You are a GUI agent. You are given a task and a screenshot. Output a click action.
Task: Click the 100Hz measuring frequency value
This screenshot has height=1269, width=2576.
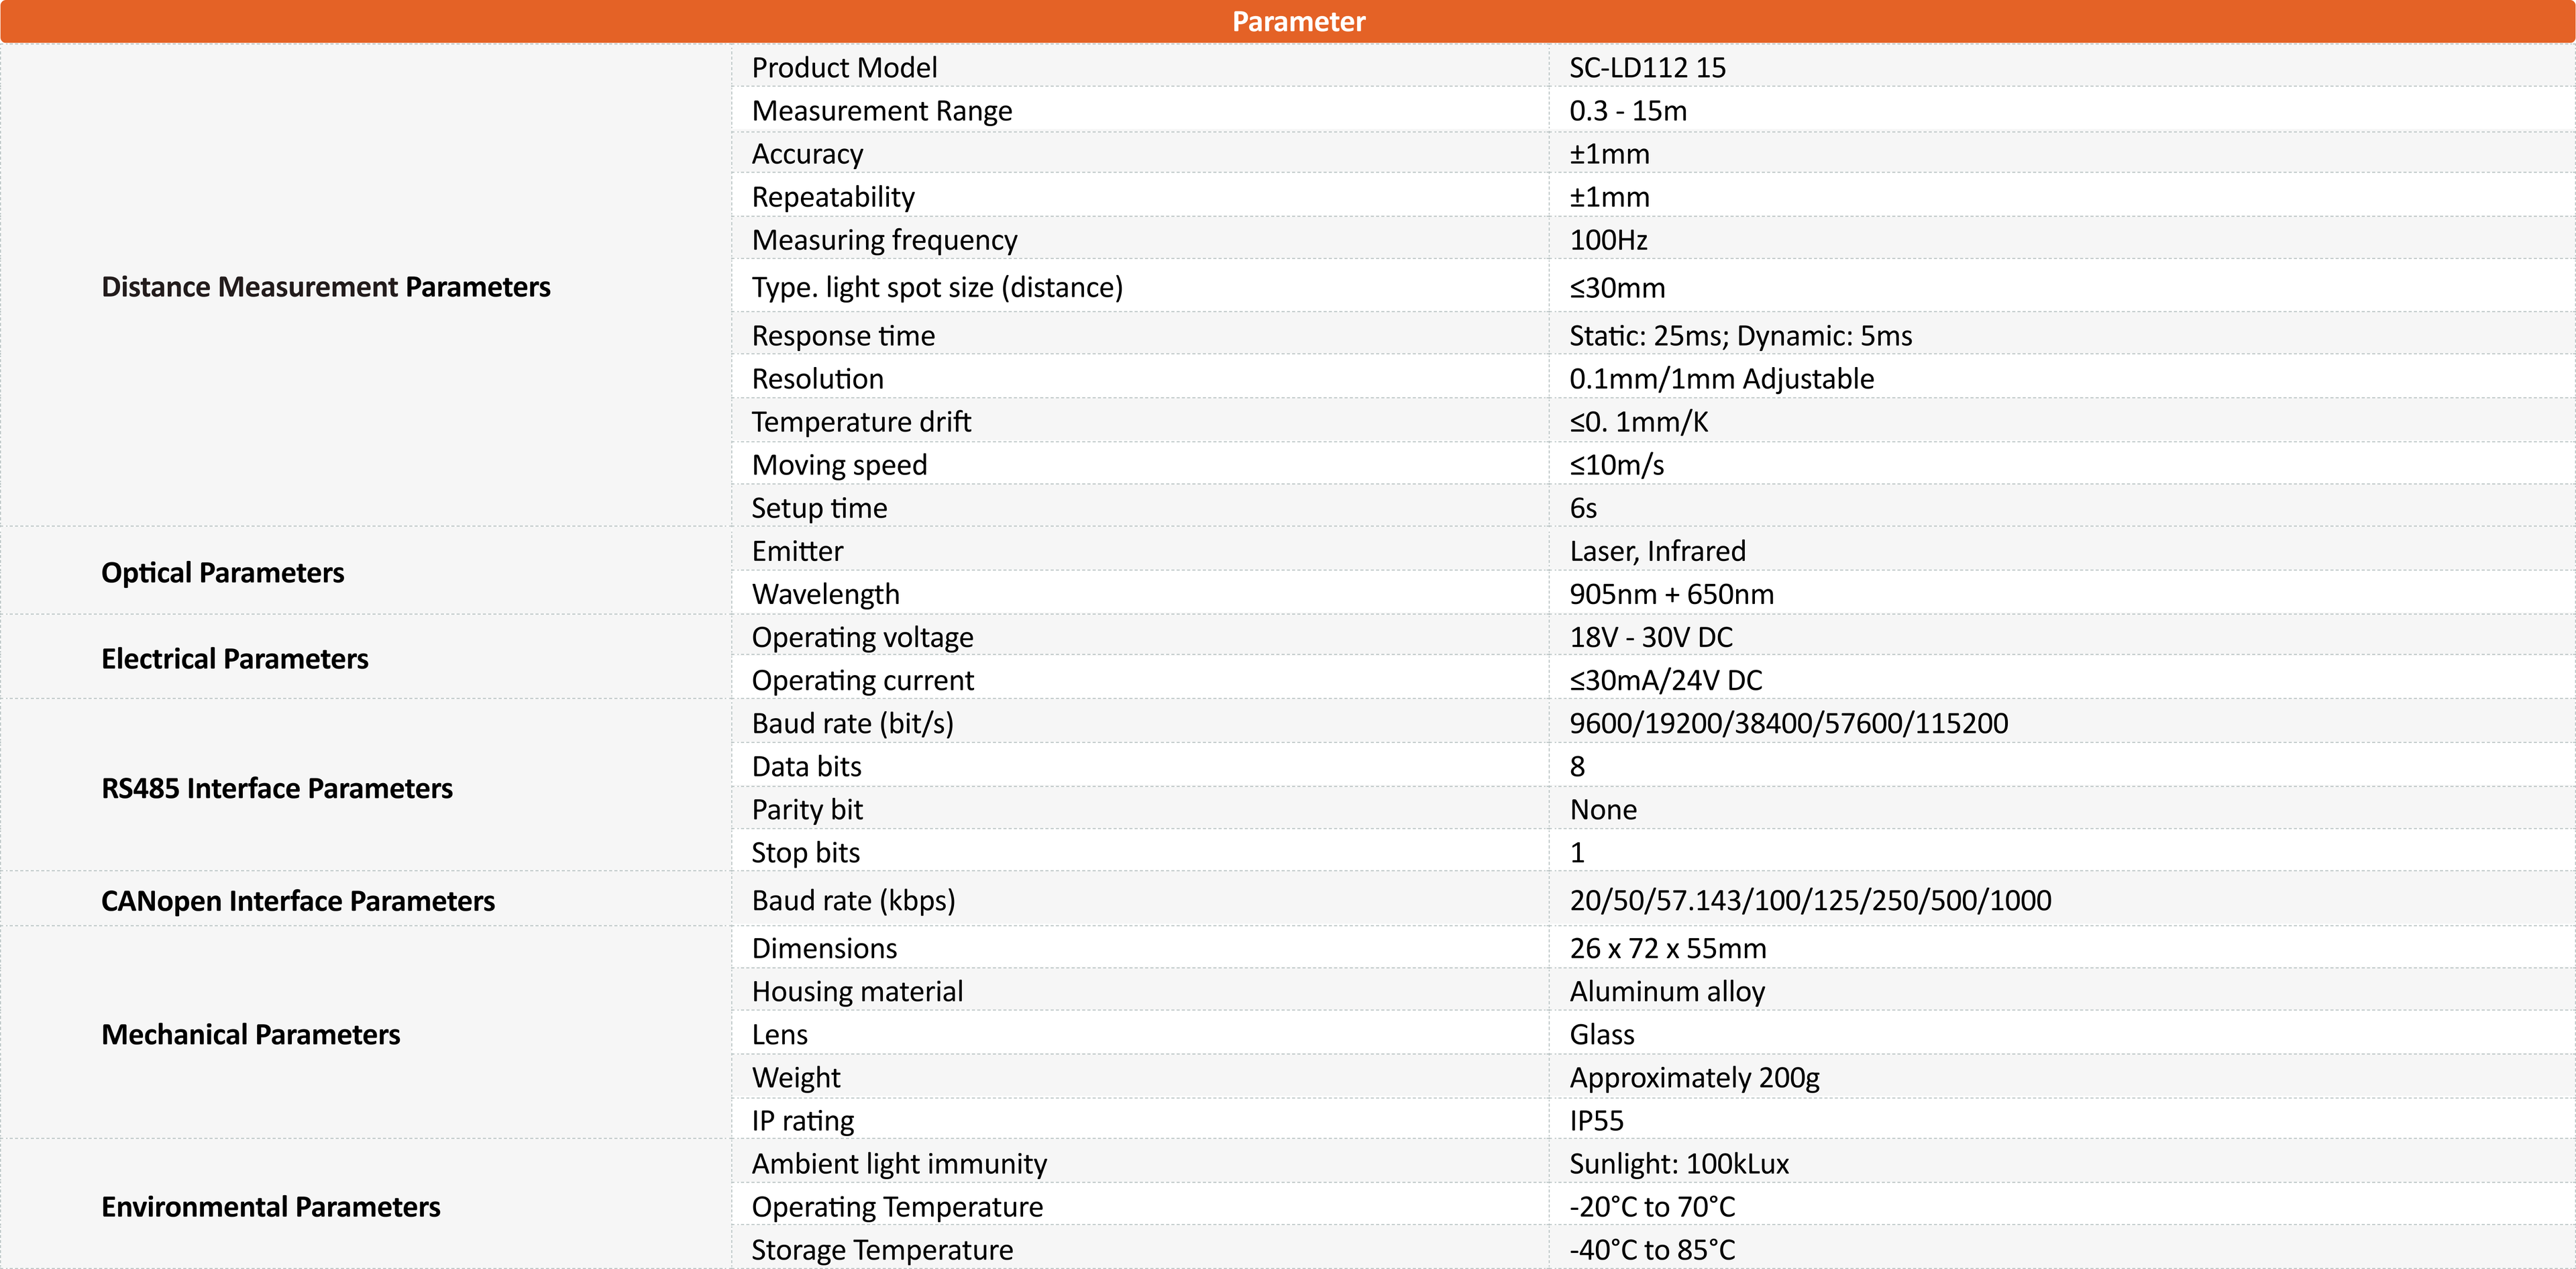pos(1608,240)
